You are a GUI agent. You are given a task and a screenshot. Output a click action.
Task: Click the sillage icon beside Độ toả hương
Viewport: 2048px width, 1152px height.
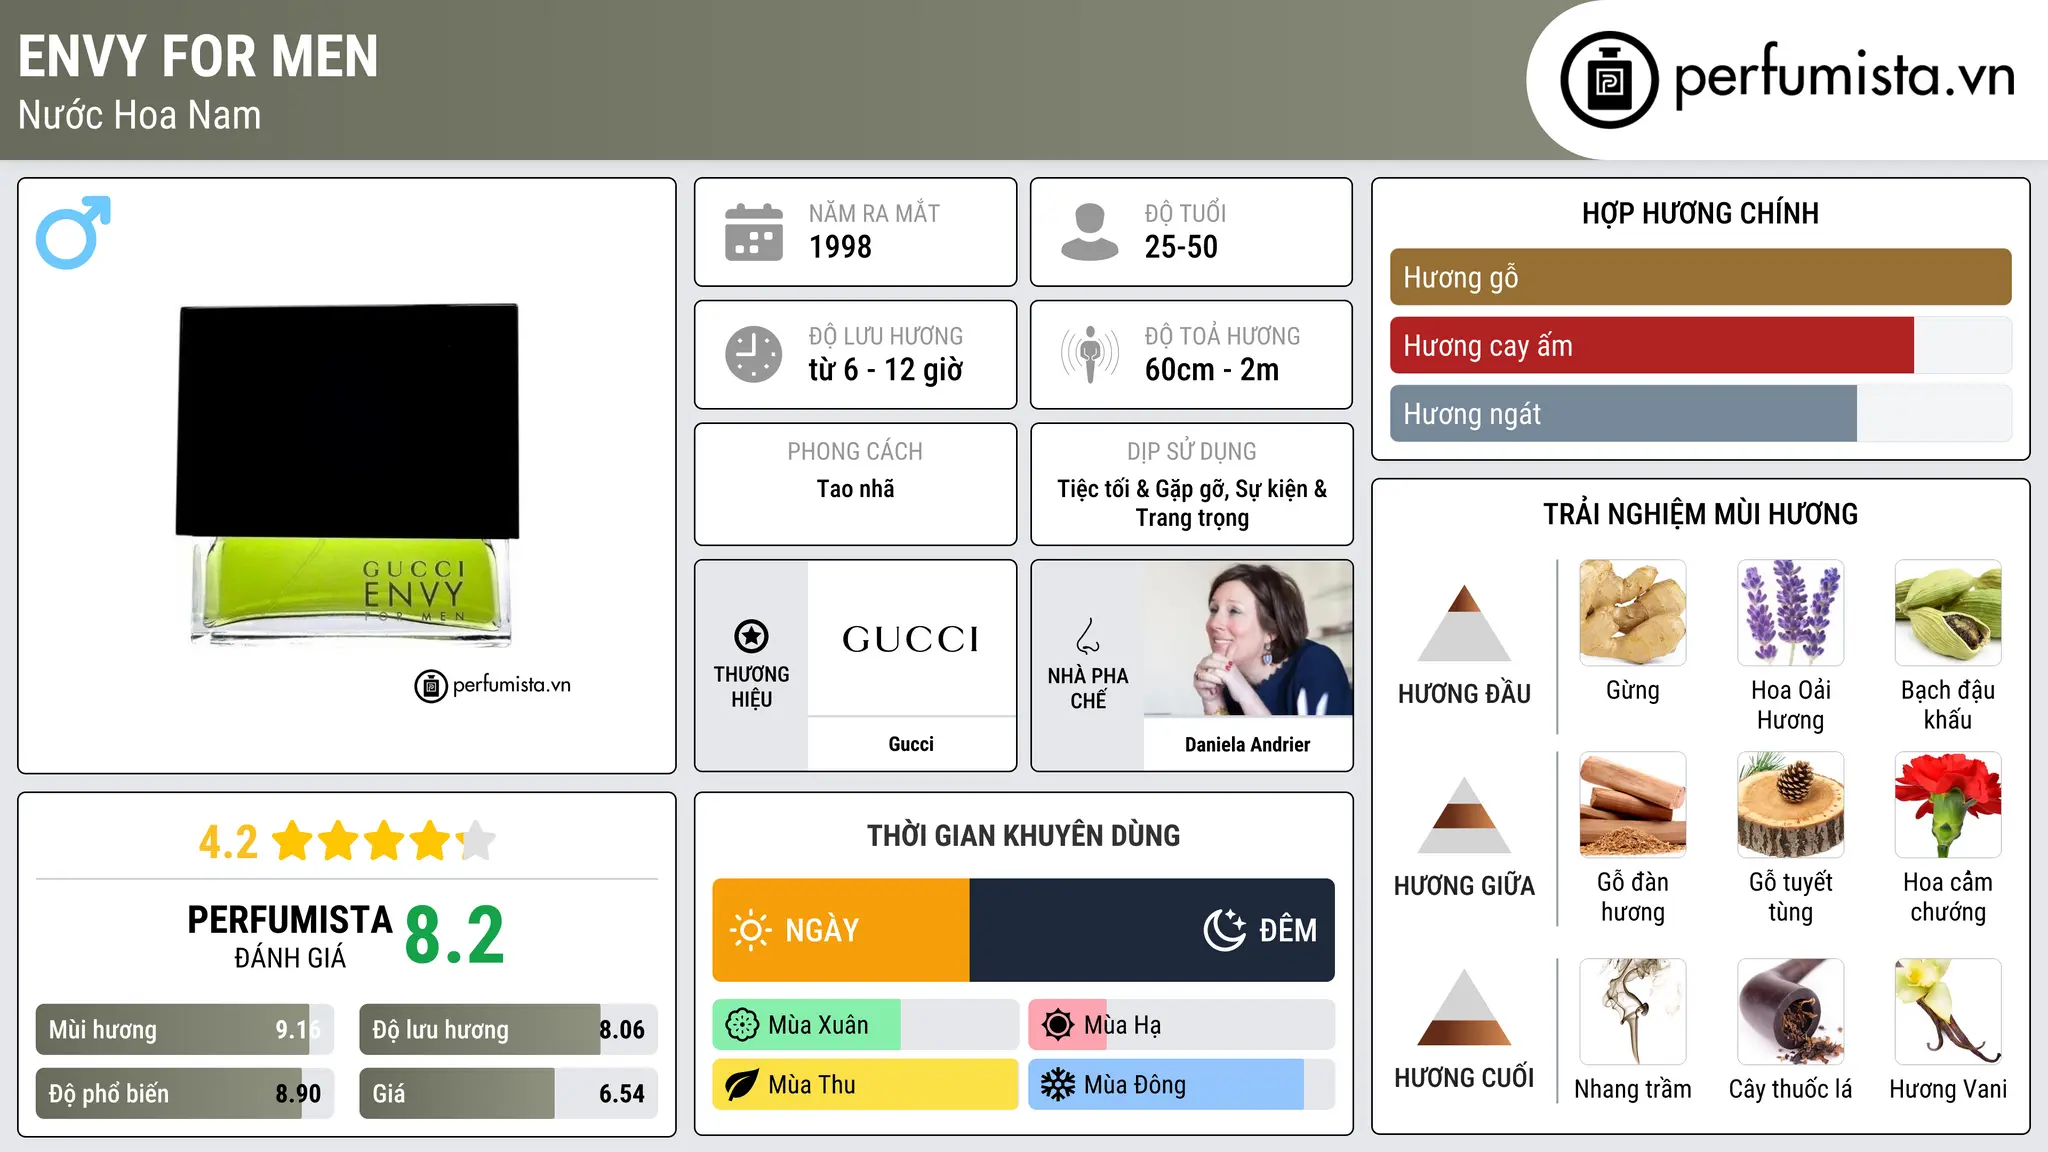coord(1089,354)
